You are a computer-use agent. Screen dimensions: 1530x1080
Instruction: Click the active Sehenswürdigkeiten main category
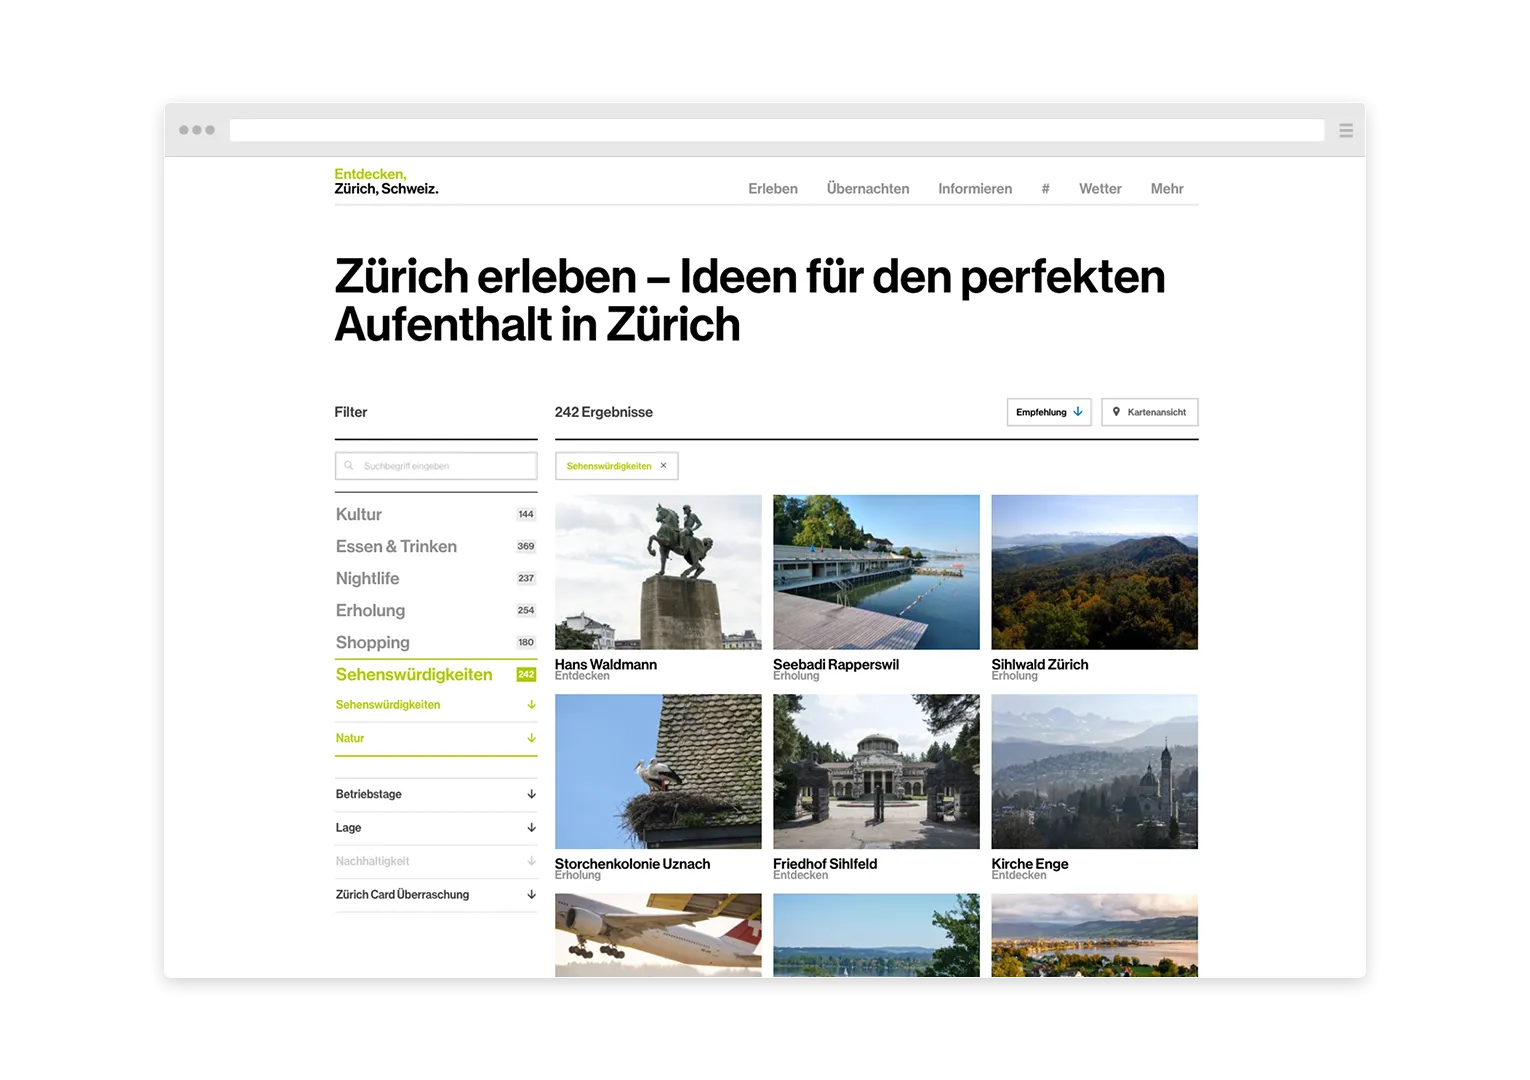coord(414,674)
